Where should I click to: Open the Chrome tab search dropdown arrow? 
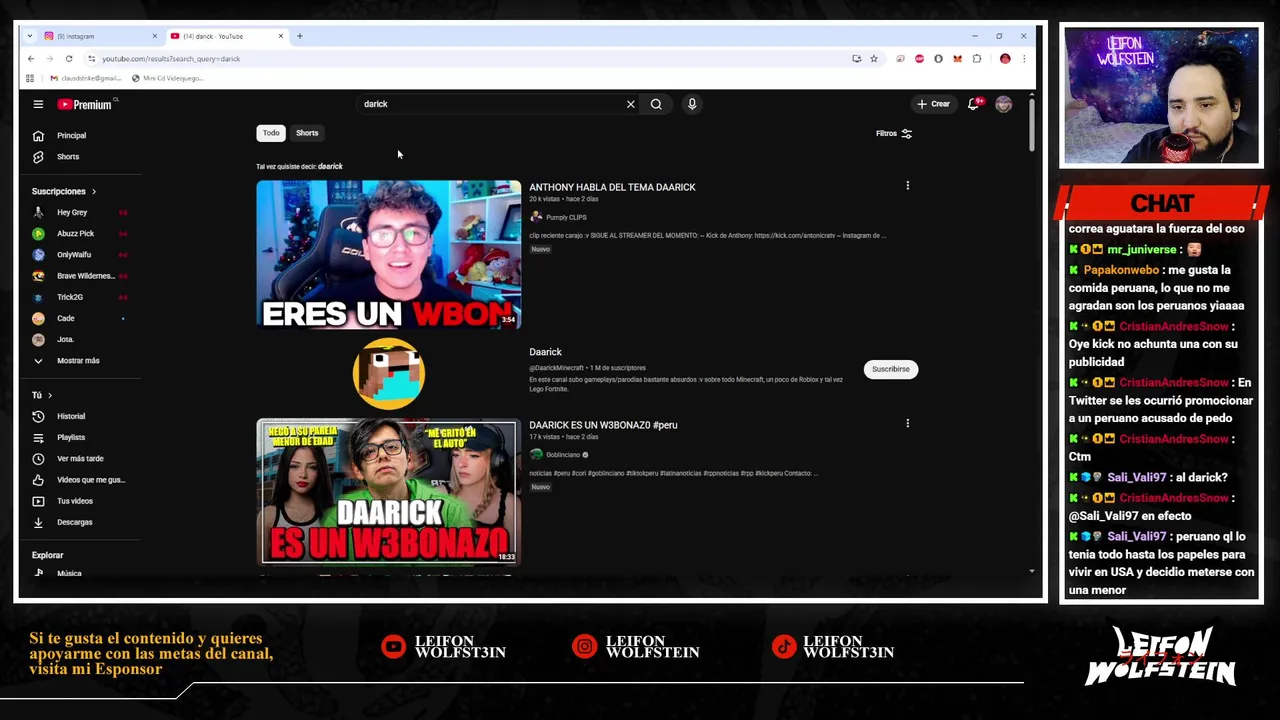click(29, 36)
